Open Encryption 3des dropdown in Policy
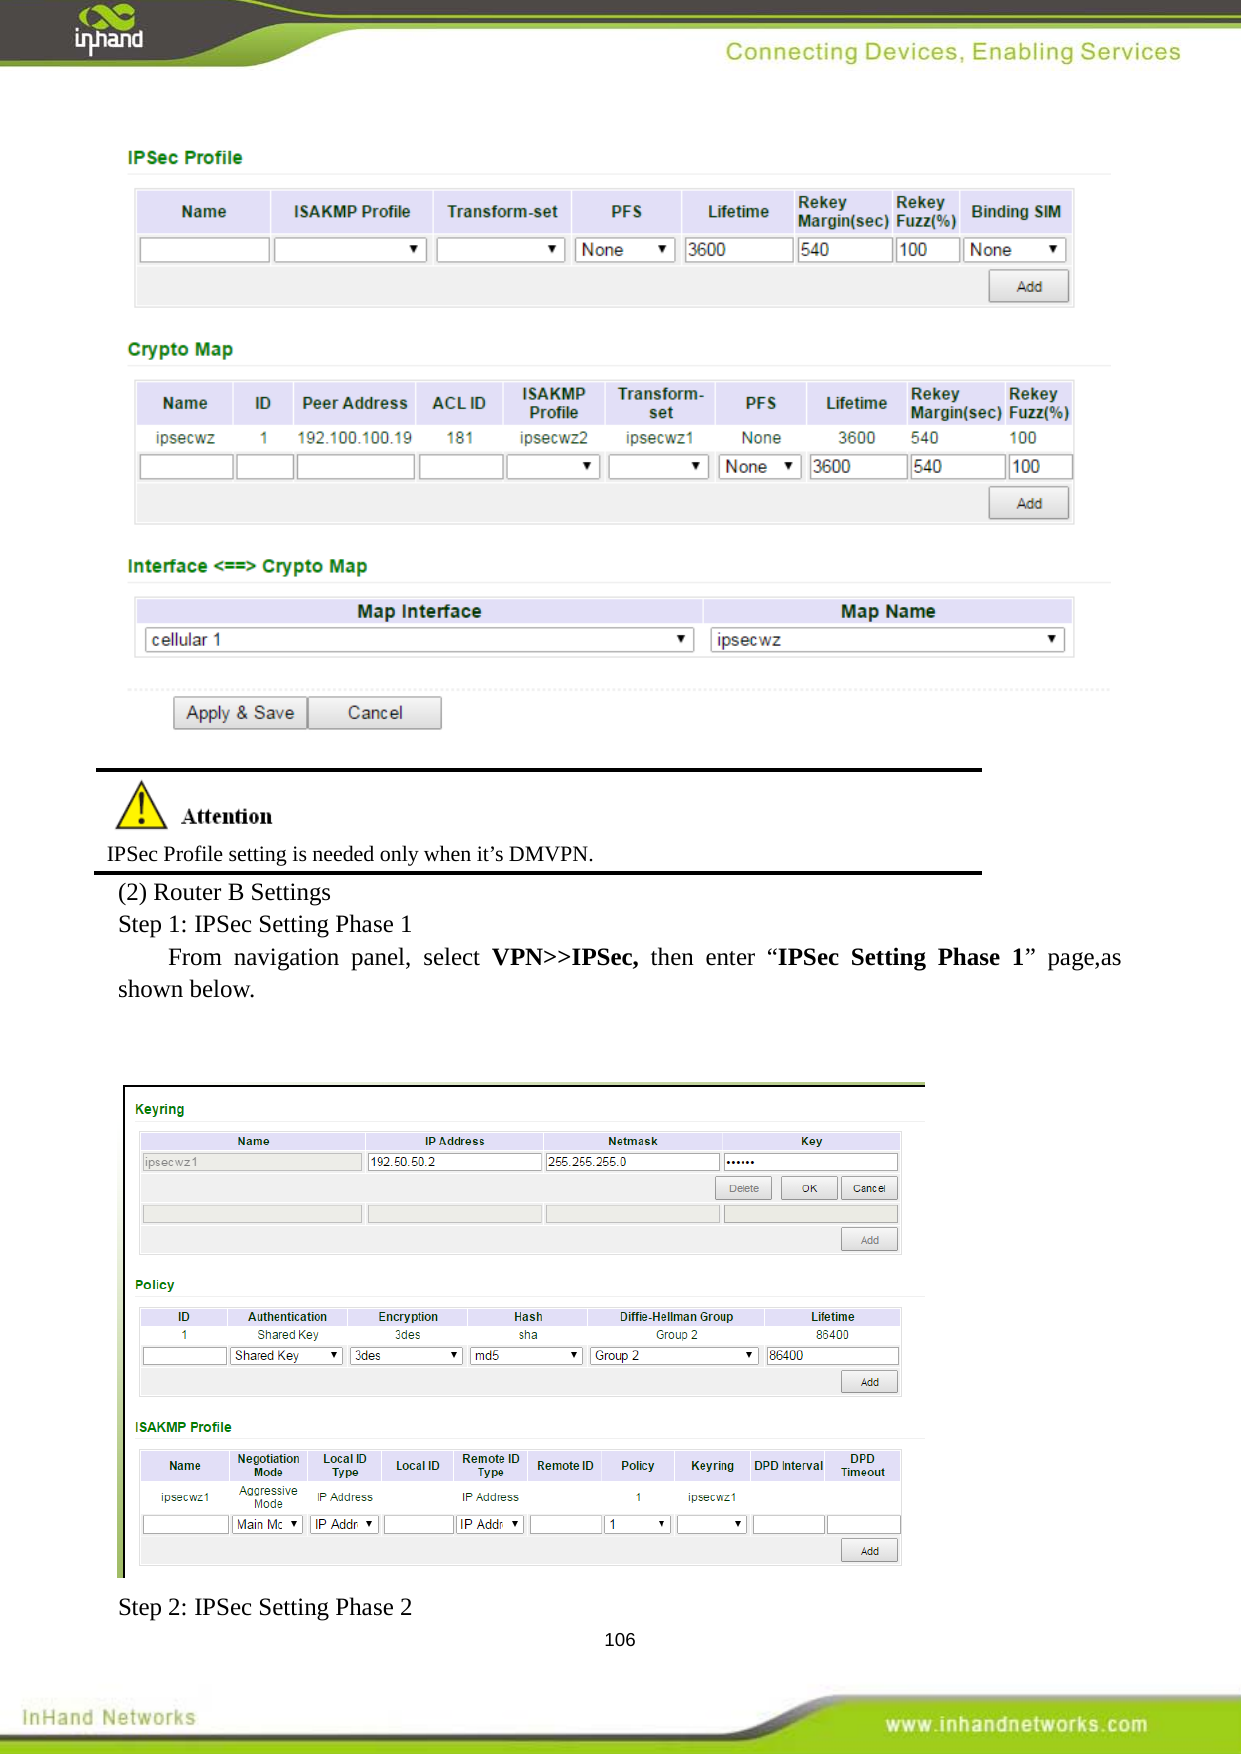Viewport: 1241px width, 1754px height. [407, 1355]
